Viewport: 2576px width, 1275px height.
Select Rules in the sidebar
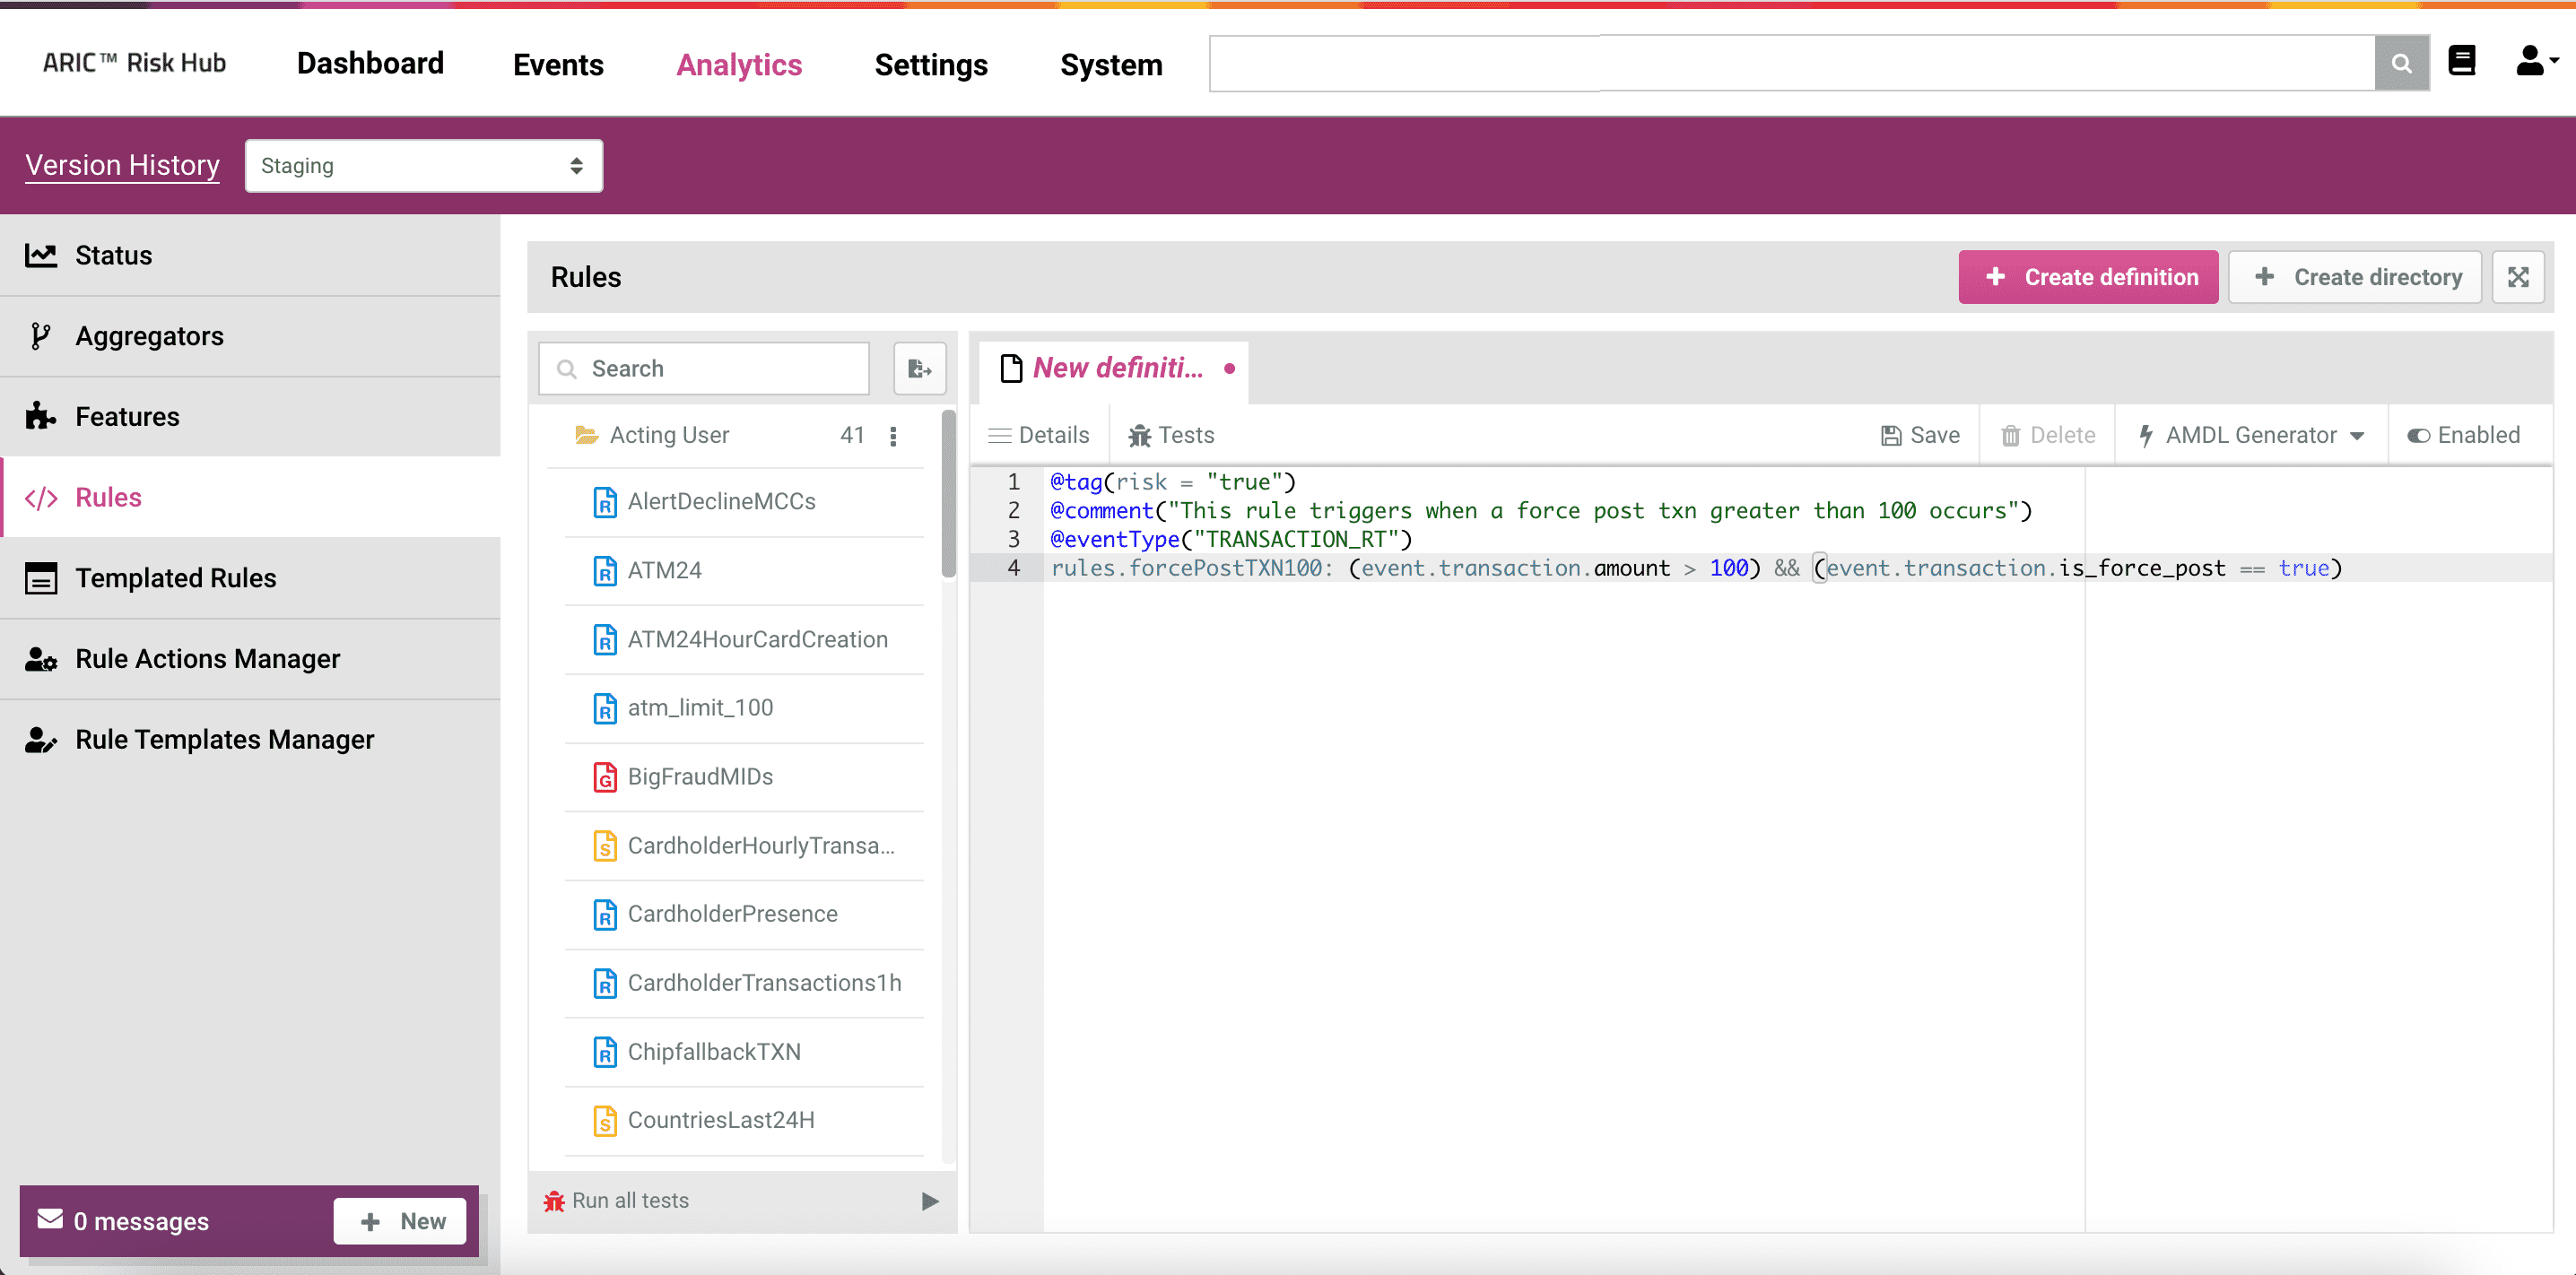click(250, 498)
